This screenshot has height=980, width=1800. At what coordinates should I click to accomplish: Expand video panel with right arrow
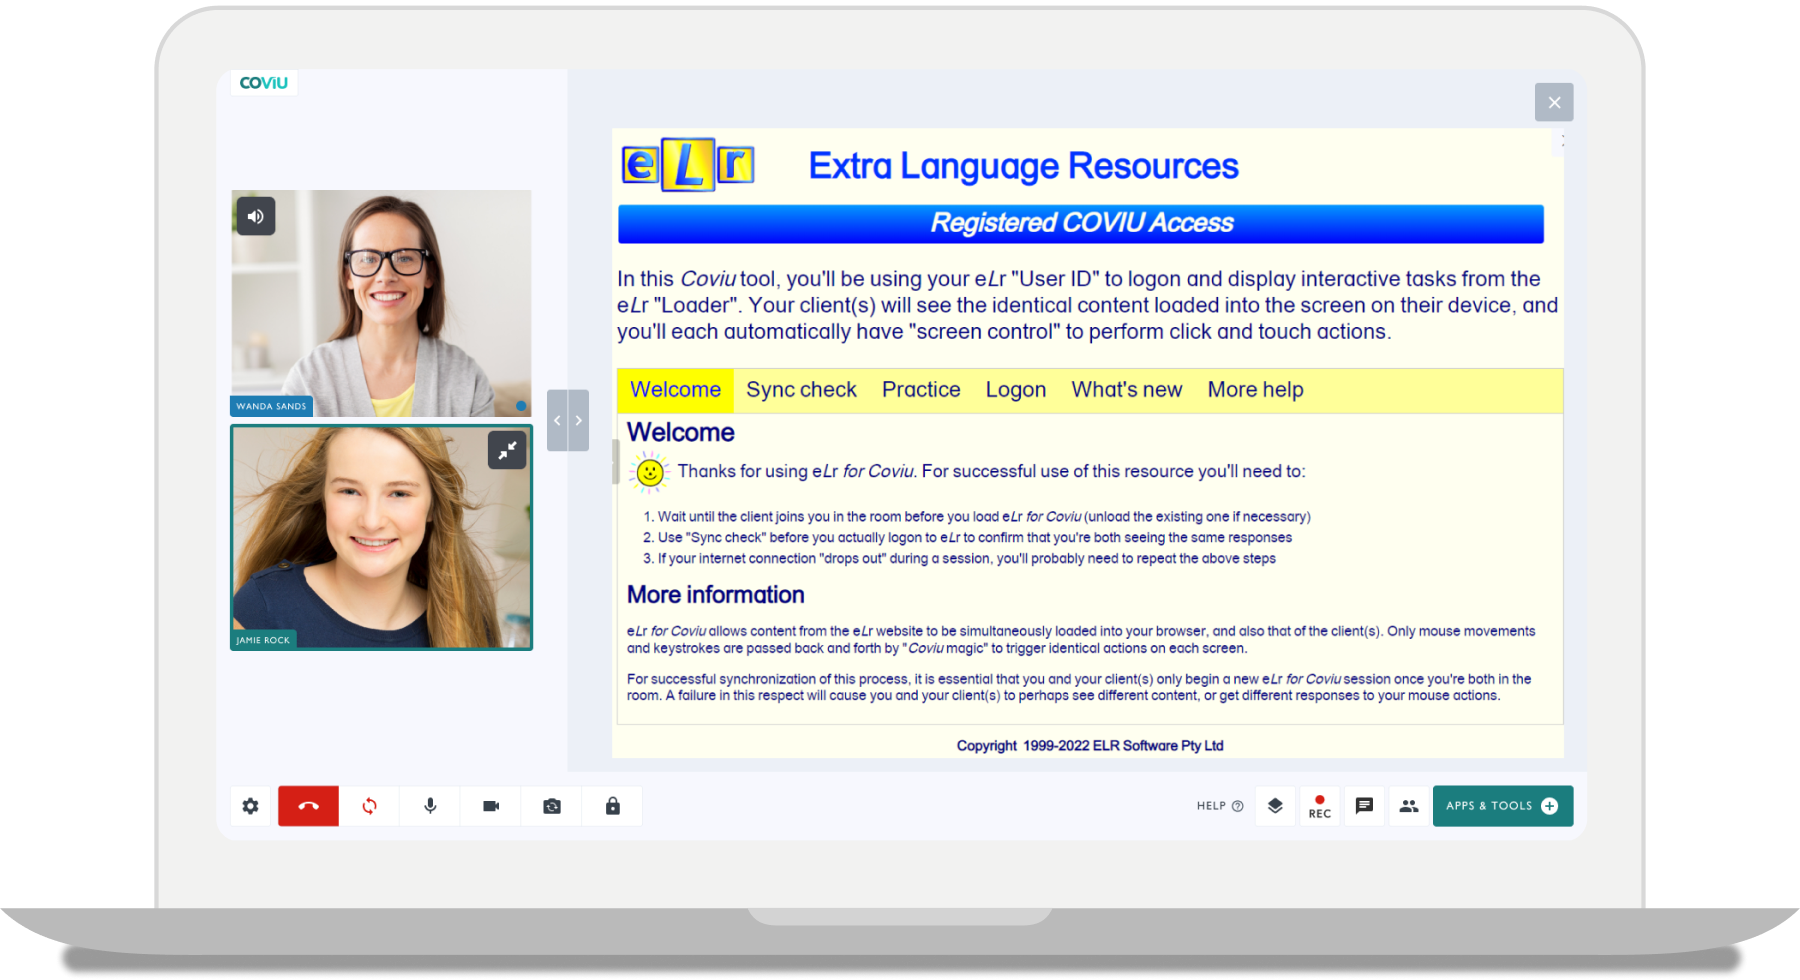[x=578, y=420]
